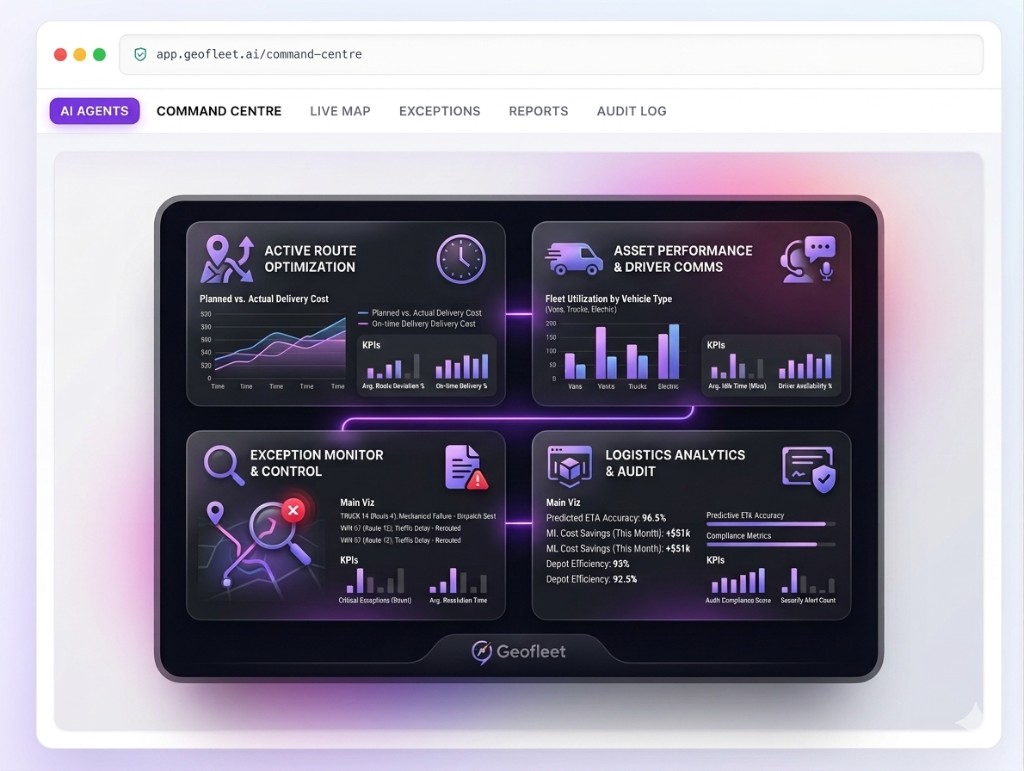The width and height of the screenshot is (1024, 771).
Task: Click the Exception Monitor & Control title
Action: tap(316, 463)
